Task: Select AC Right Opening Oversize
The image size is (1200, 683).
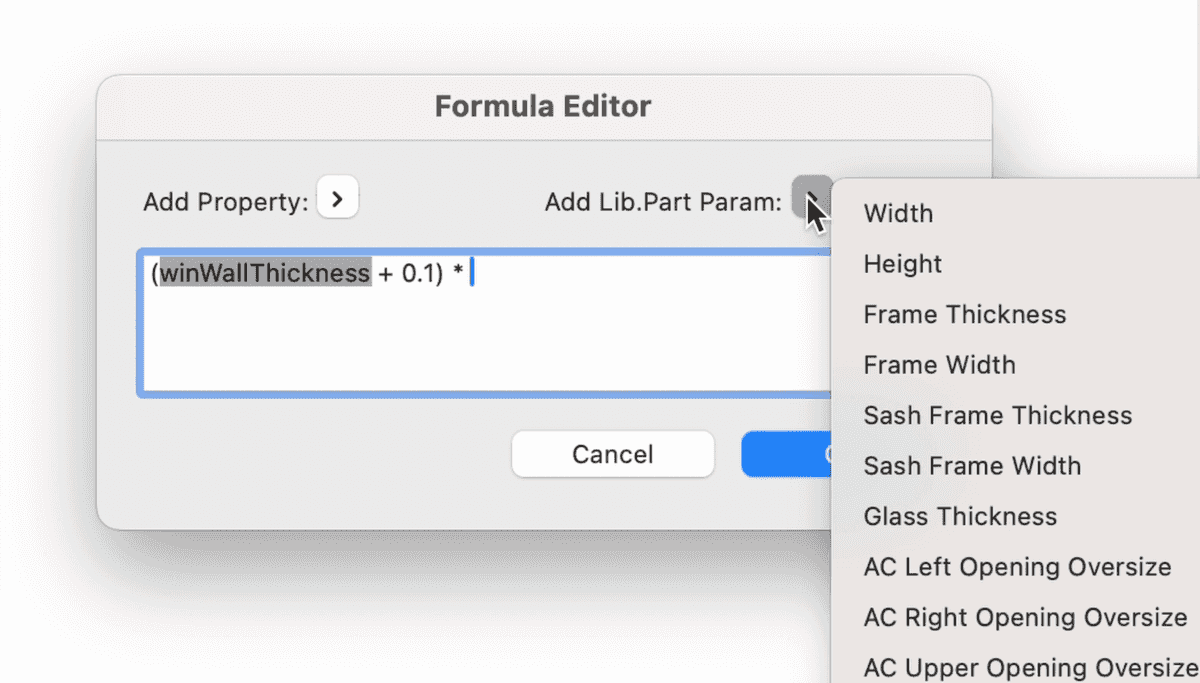Action: [1023, 617]
